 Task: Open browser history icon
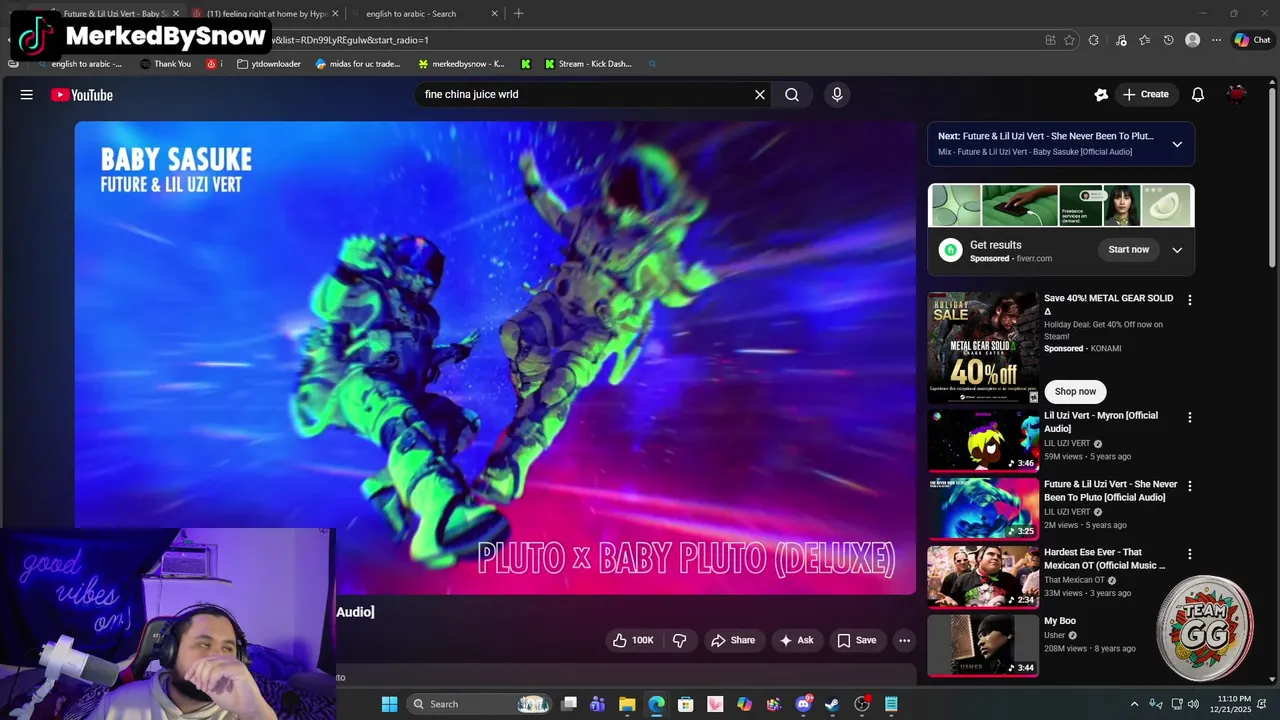(x=1168, y=40)
